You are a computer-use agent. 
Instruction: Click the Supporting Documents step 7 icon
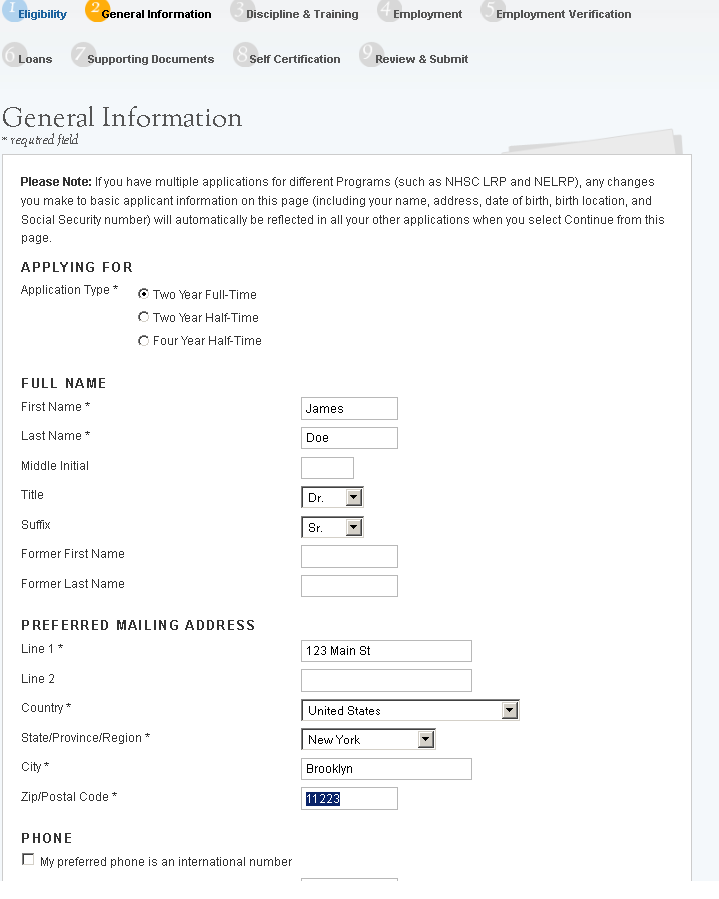pyautogui.click(x=81, y=55)
